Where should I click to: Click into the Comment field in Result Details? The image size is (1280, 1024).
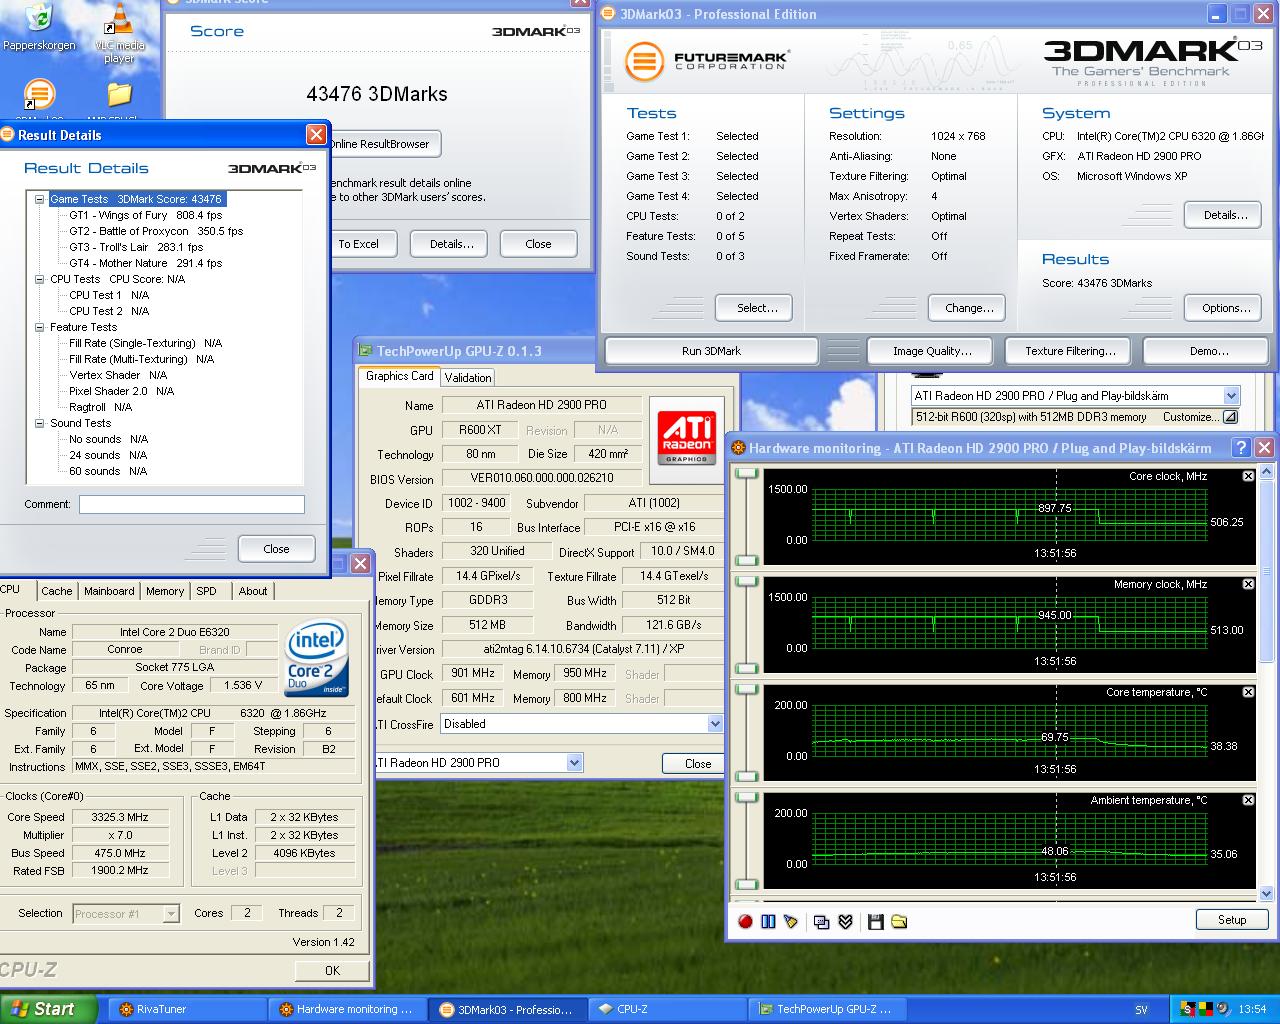192,505
